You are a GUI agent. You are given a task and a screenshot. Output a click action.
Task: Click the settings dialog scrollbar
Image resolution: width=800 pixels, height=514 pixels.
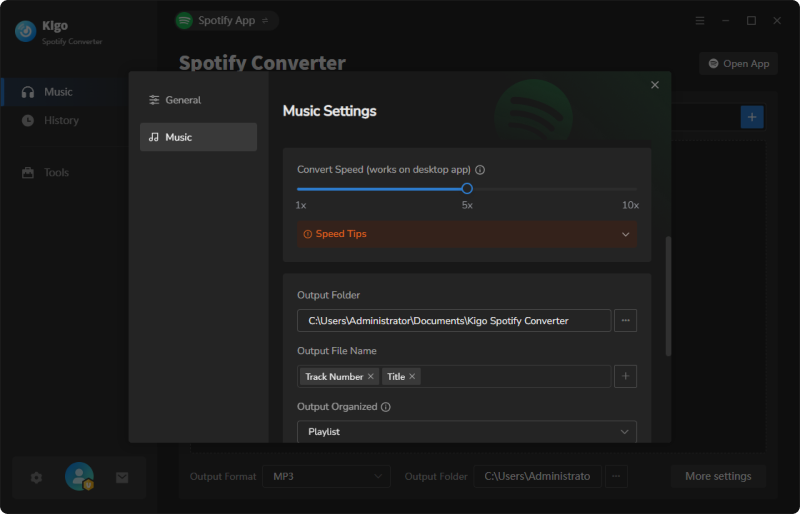pyautogui.click(x=668, y=296)
